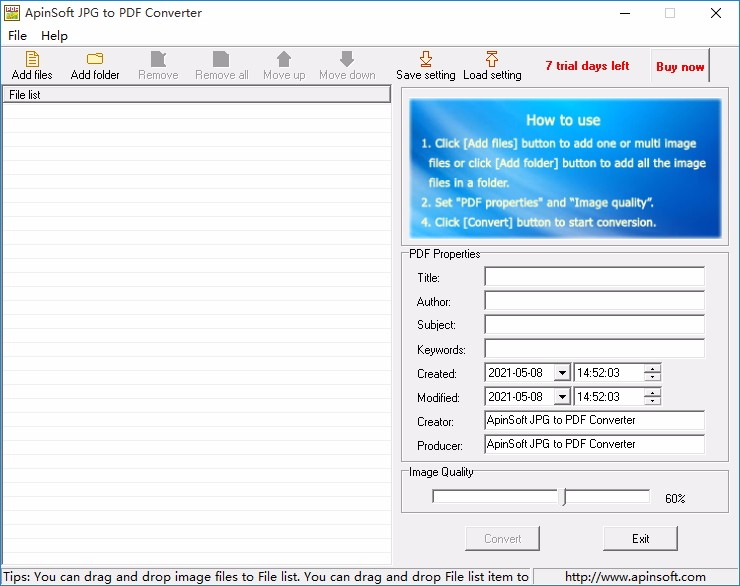Click the Add files toolbar icon
Screen dimensions: 740x586
point(32,59)
